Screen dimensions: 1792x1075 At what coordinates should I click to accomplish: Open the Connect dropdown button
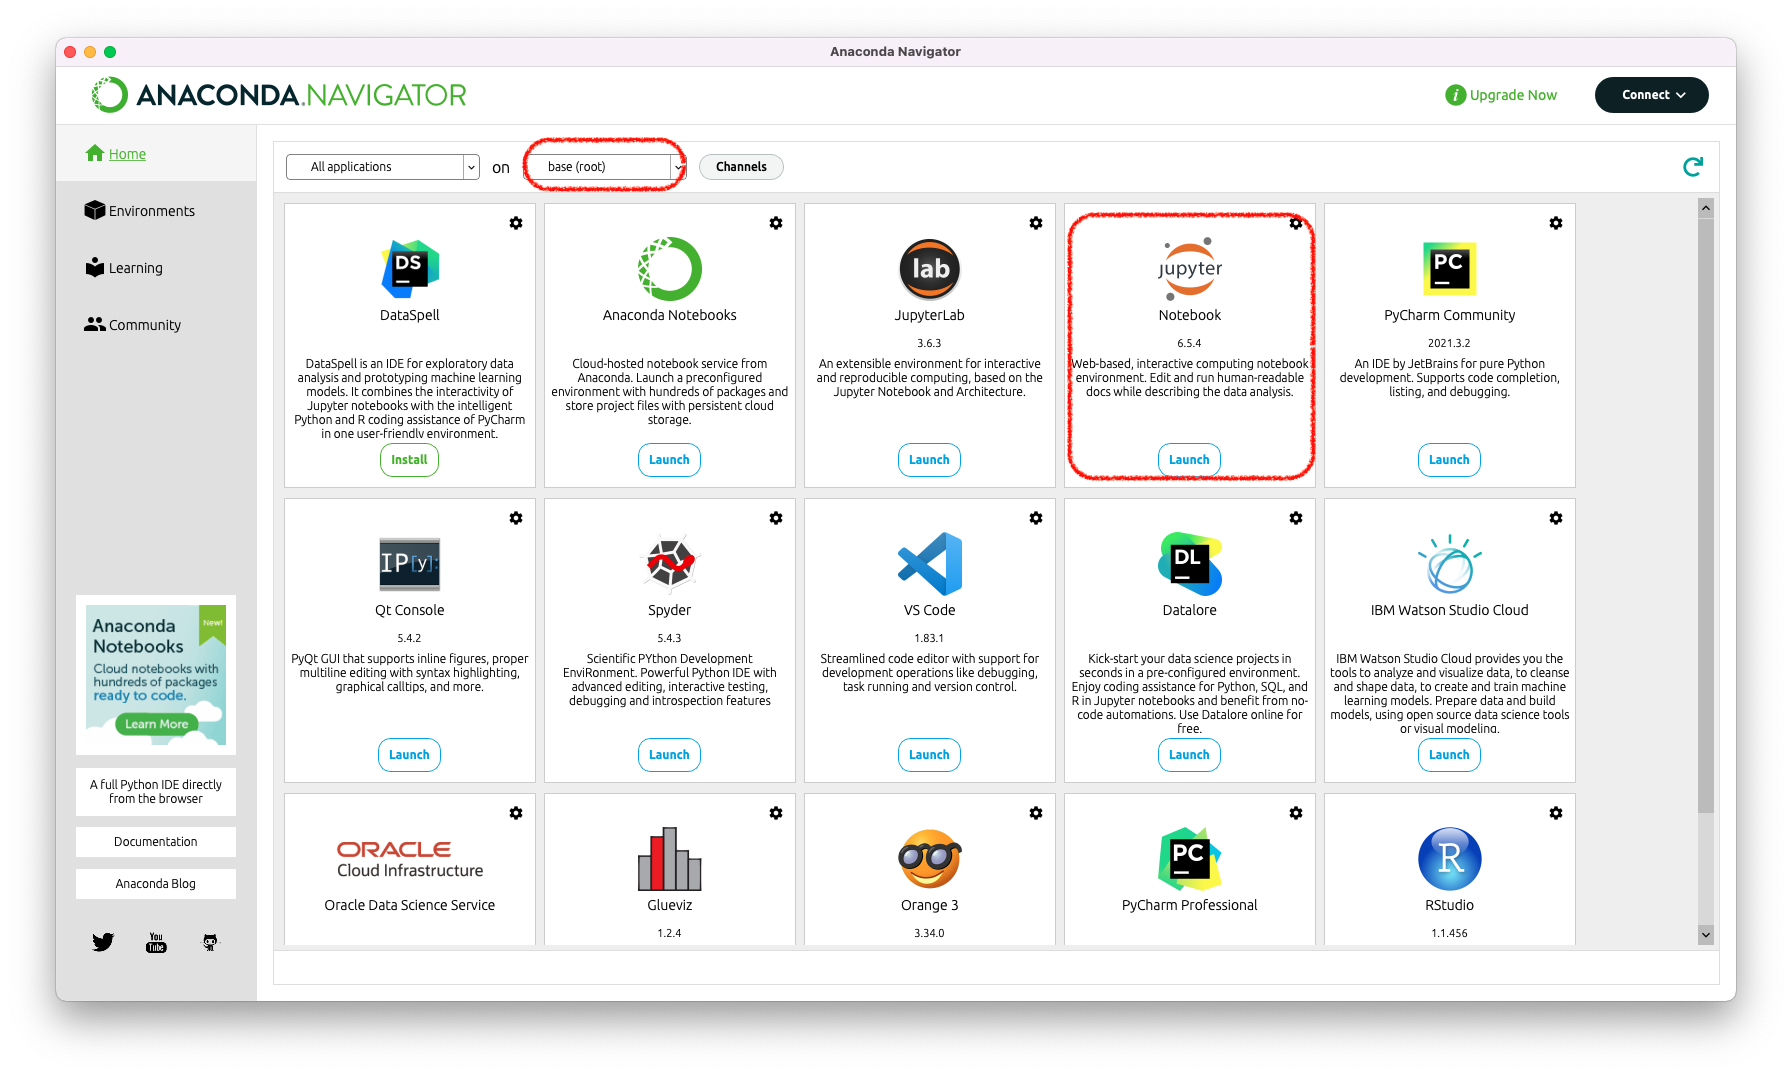1652,95
